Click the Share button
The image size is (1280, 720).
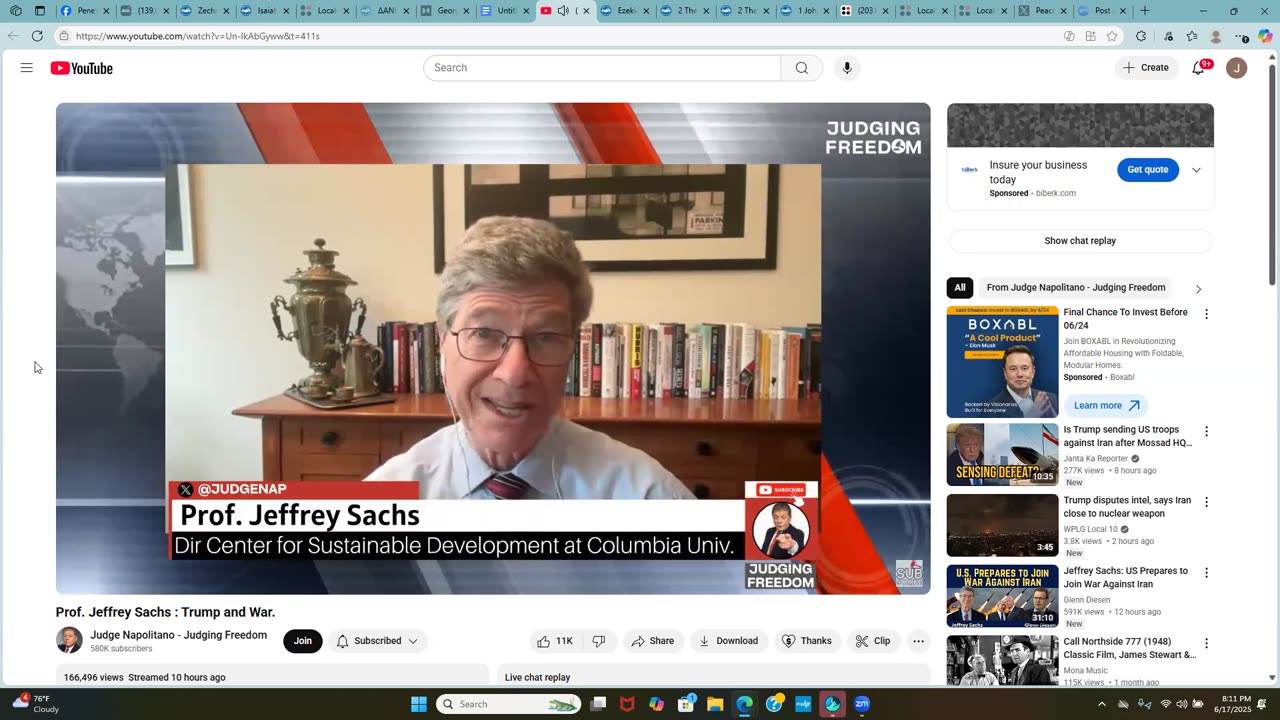pos(652,641)
